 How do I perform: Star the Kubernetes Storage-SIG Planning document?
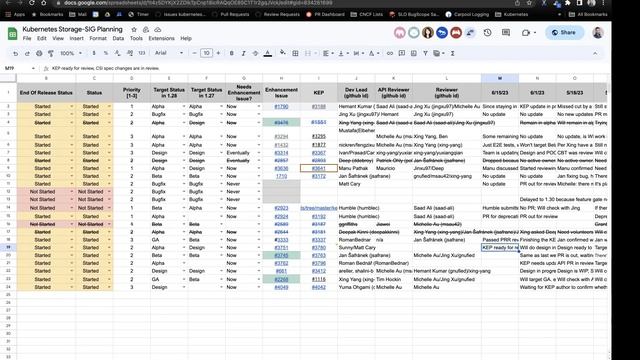134,29
